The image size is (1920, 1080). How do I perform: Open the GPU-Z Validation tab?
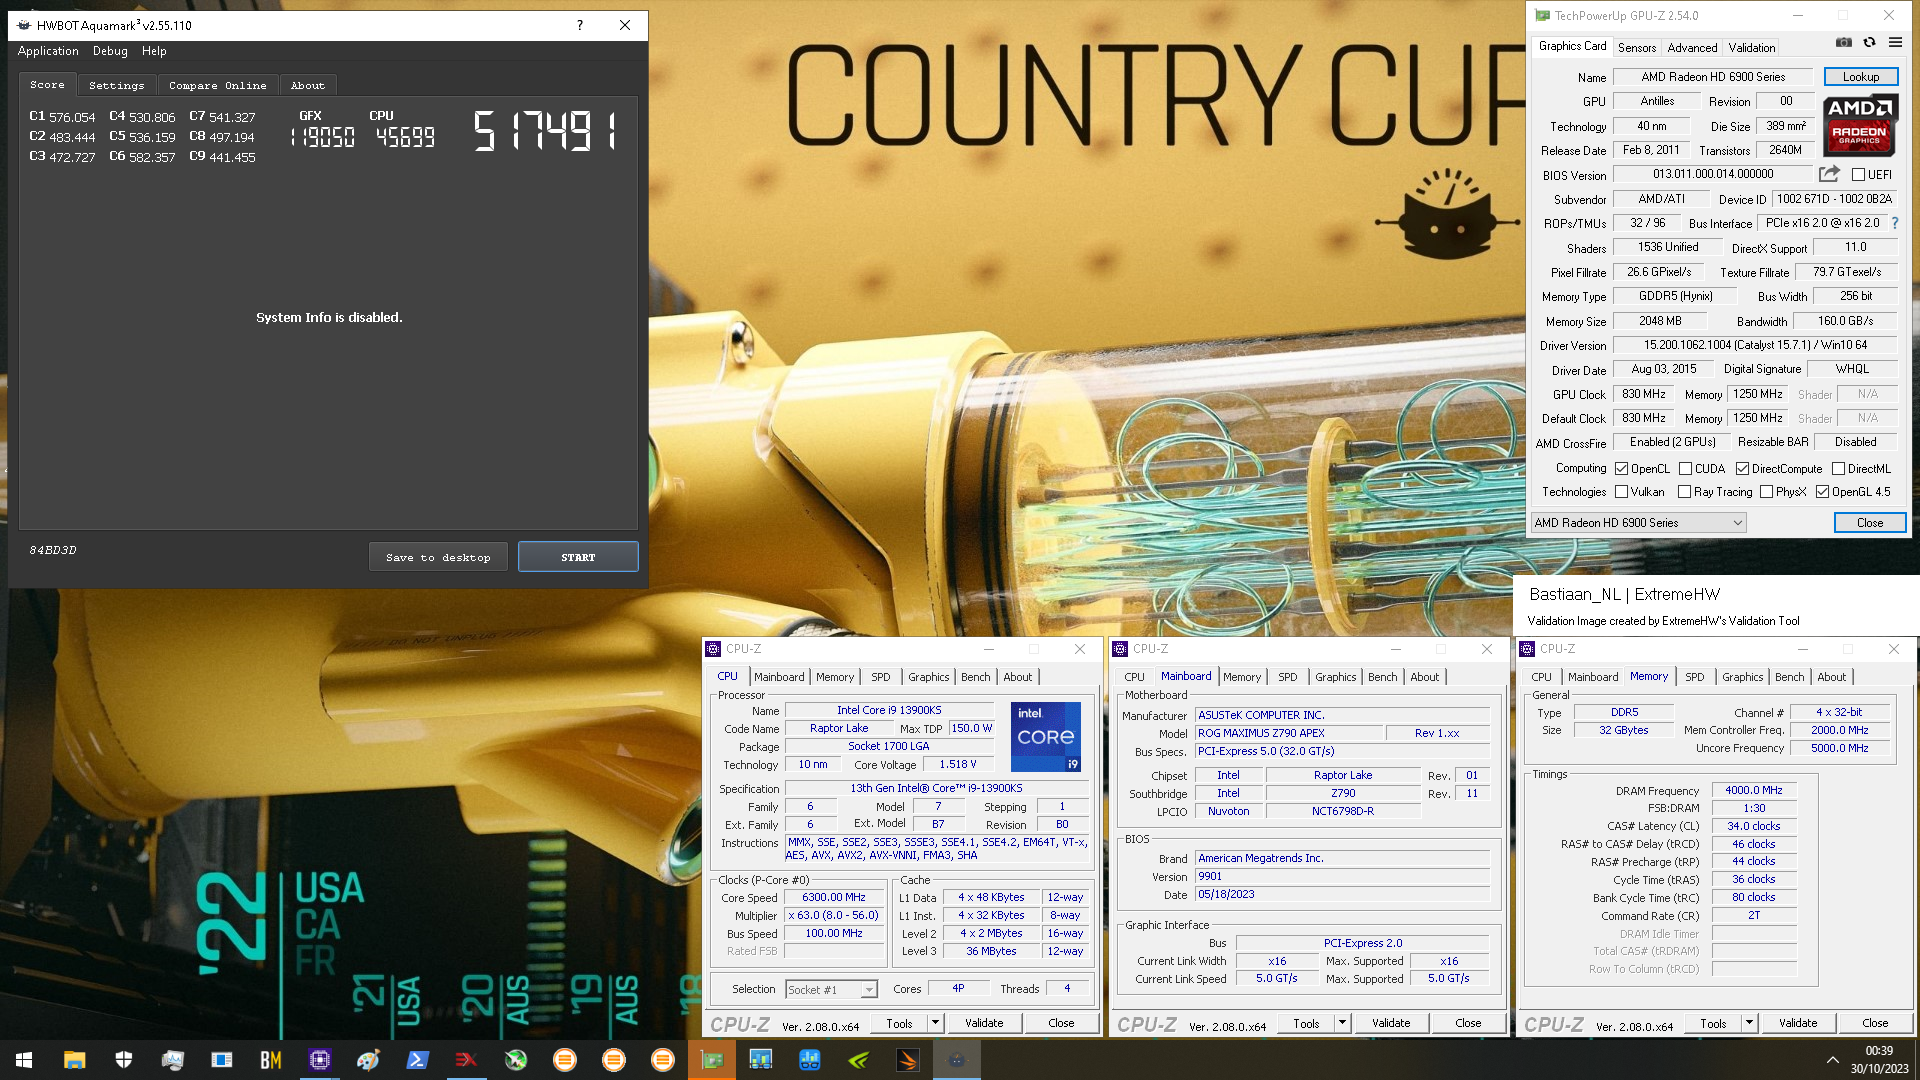coord(1752,48)
